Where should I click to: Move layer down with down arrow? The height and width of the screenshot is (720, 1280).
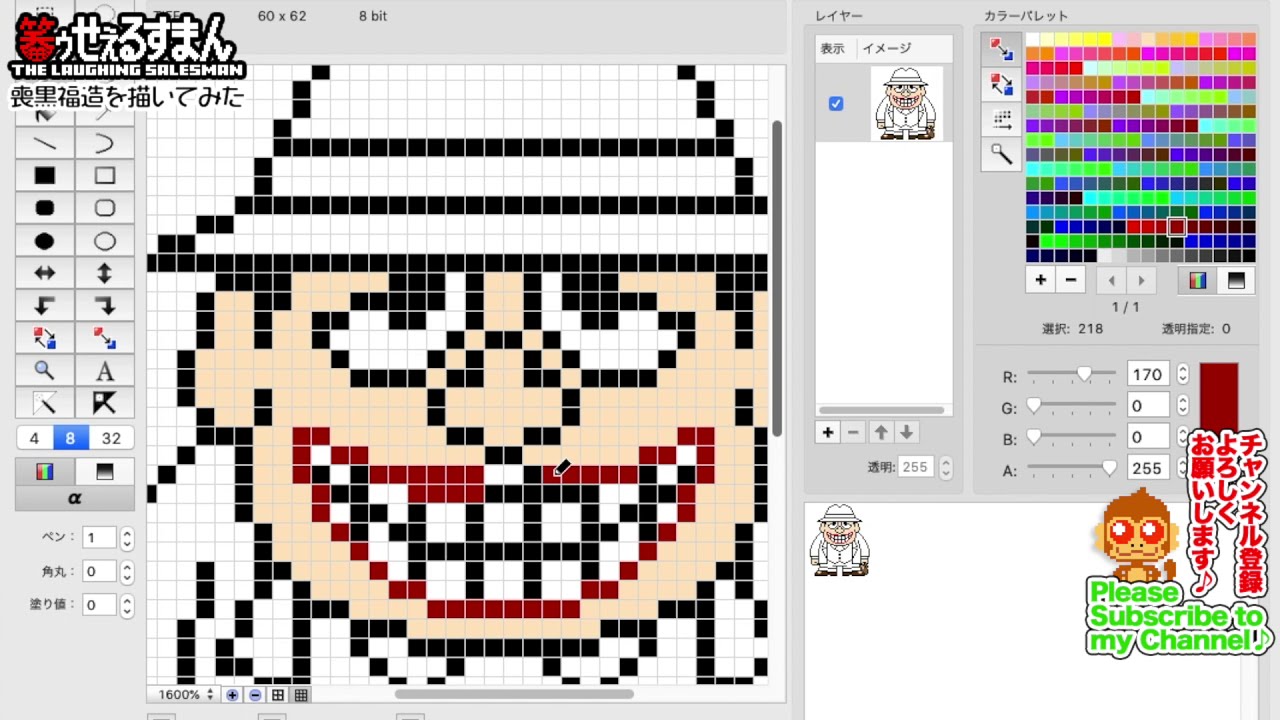tap(906, 432)
